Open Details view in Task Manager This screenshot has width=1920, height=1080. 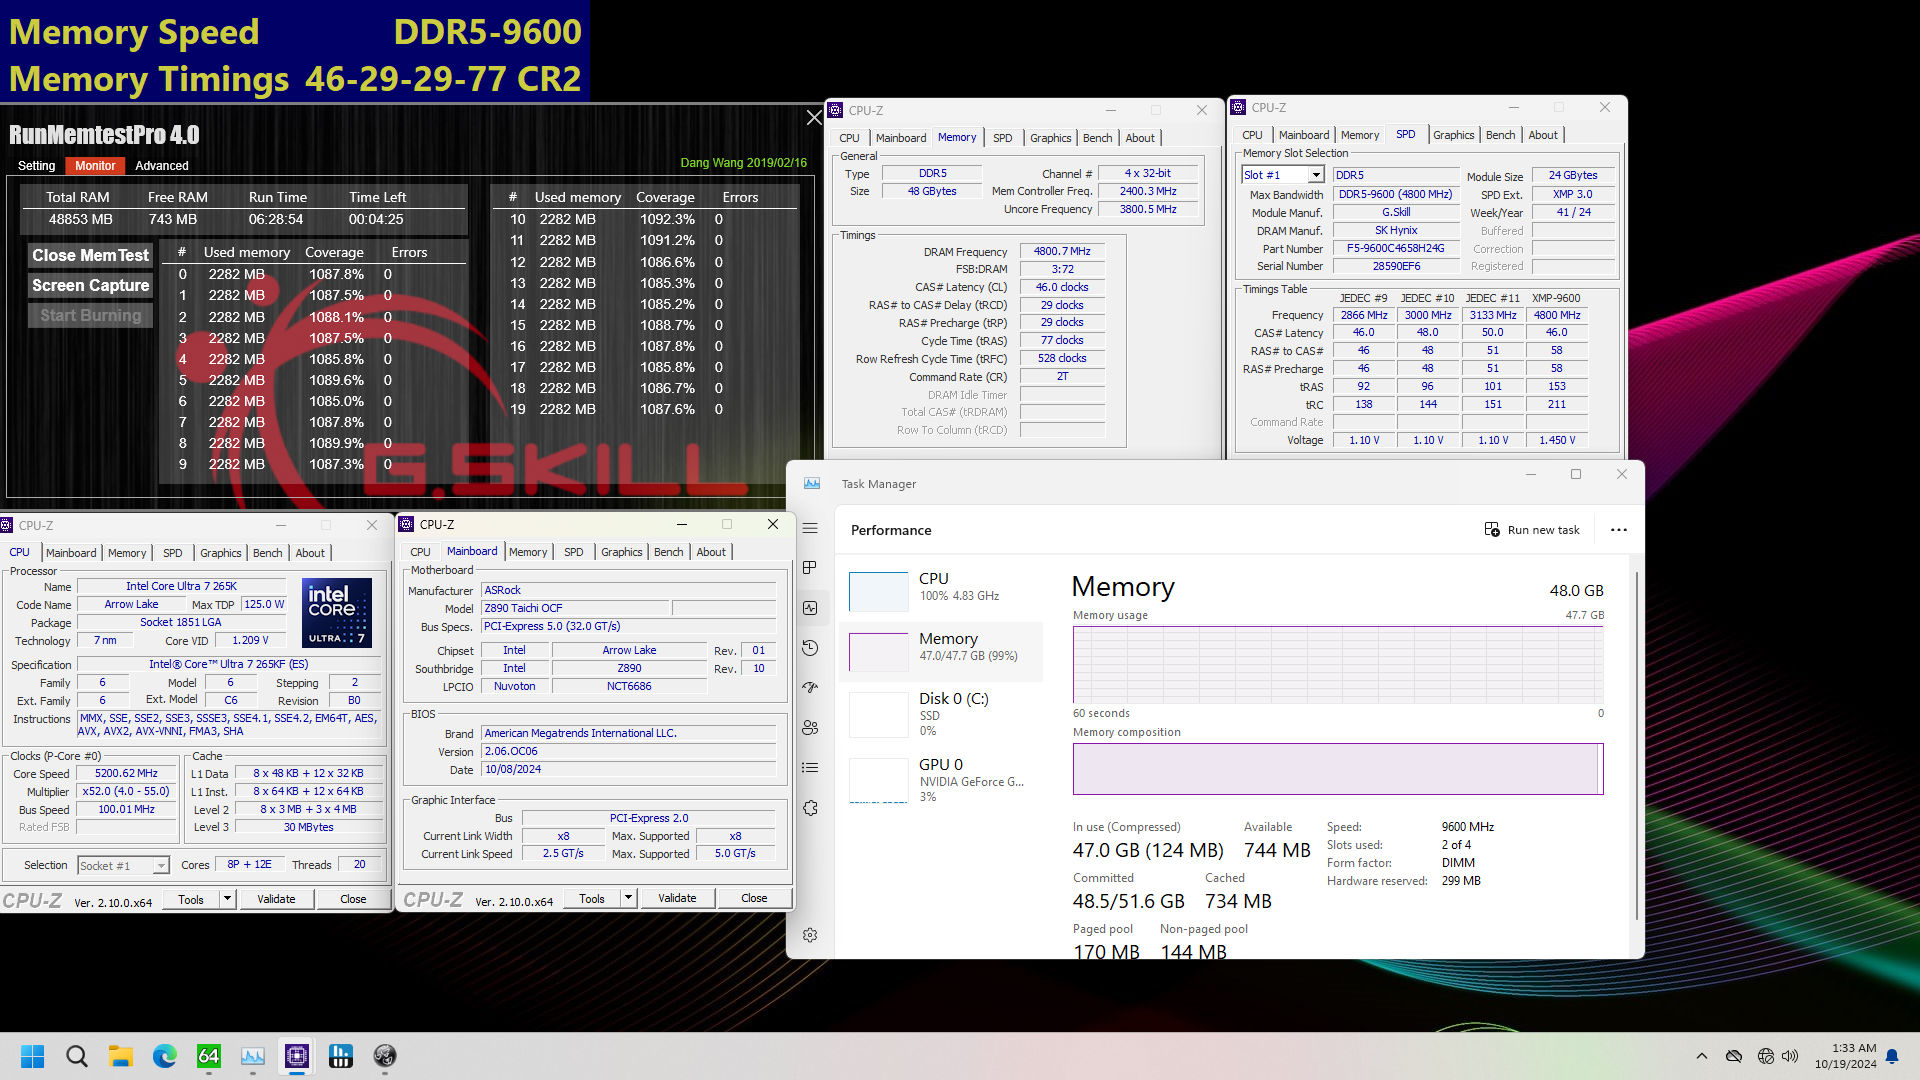[x=810, y=768]
